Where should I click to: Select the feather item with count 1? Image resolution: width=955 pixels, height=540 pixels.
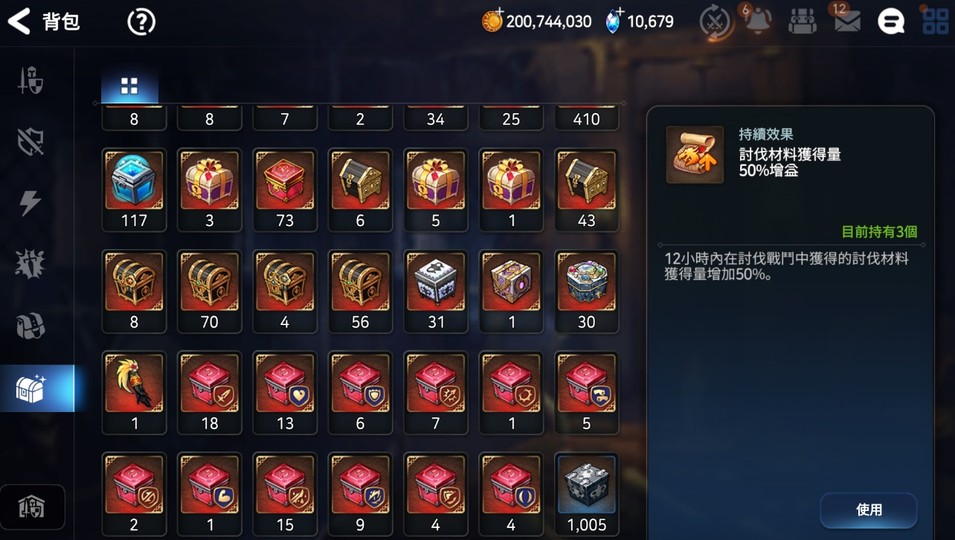tap(134, 393)
